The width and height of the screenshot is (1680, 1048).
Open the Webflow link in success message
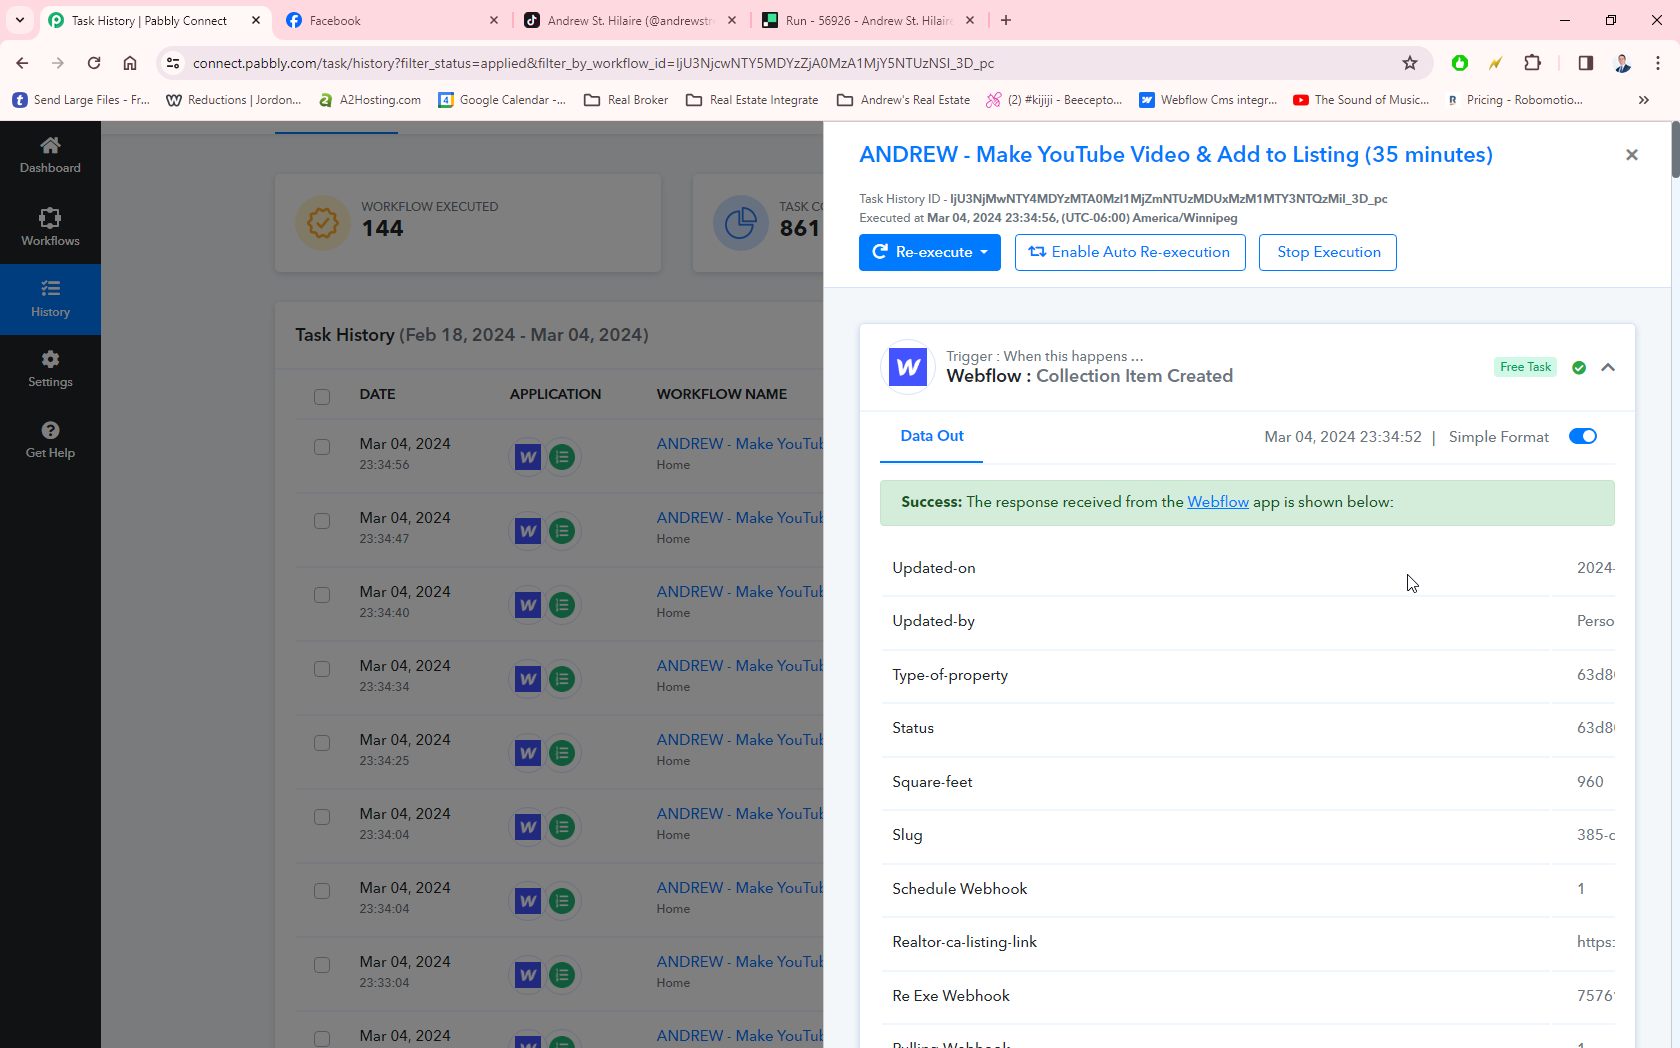click(1218, 502)
